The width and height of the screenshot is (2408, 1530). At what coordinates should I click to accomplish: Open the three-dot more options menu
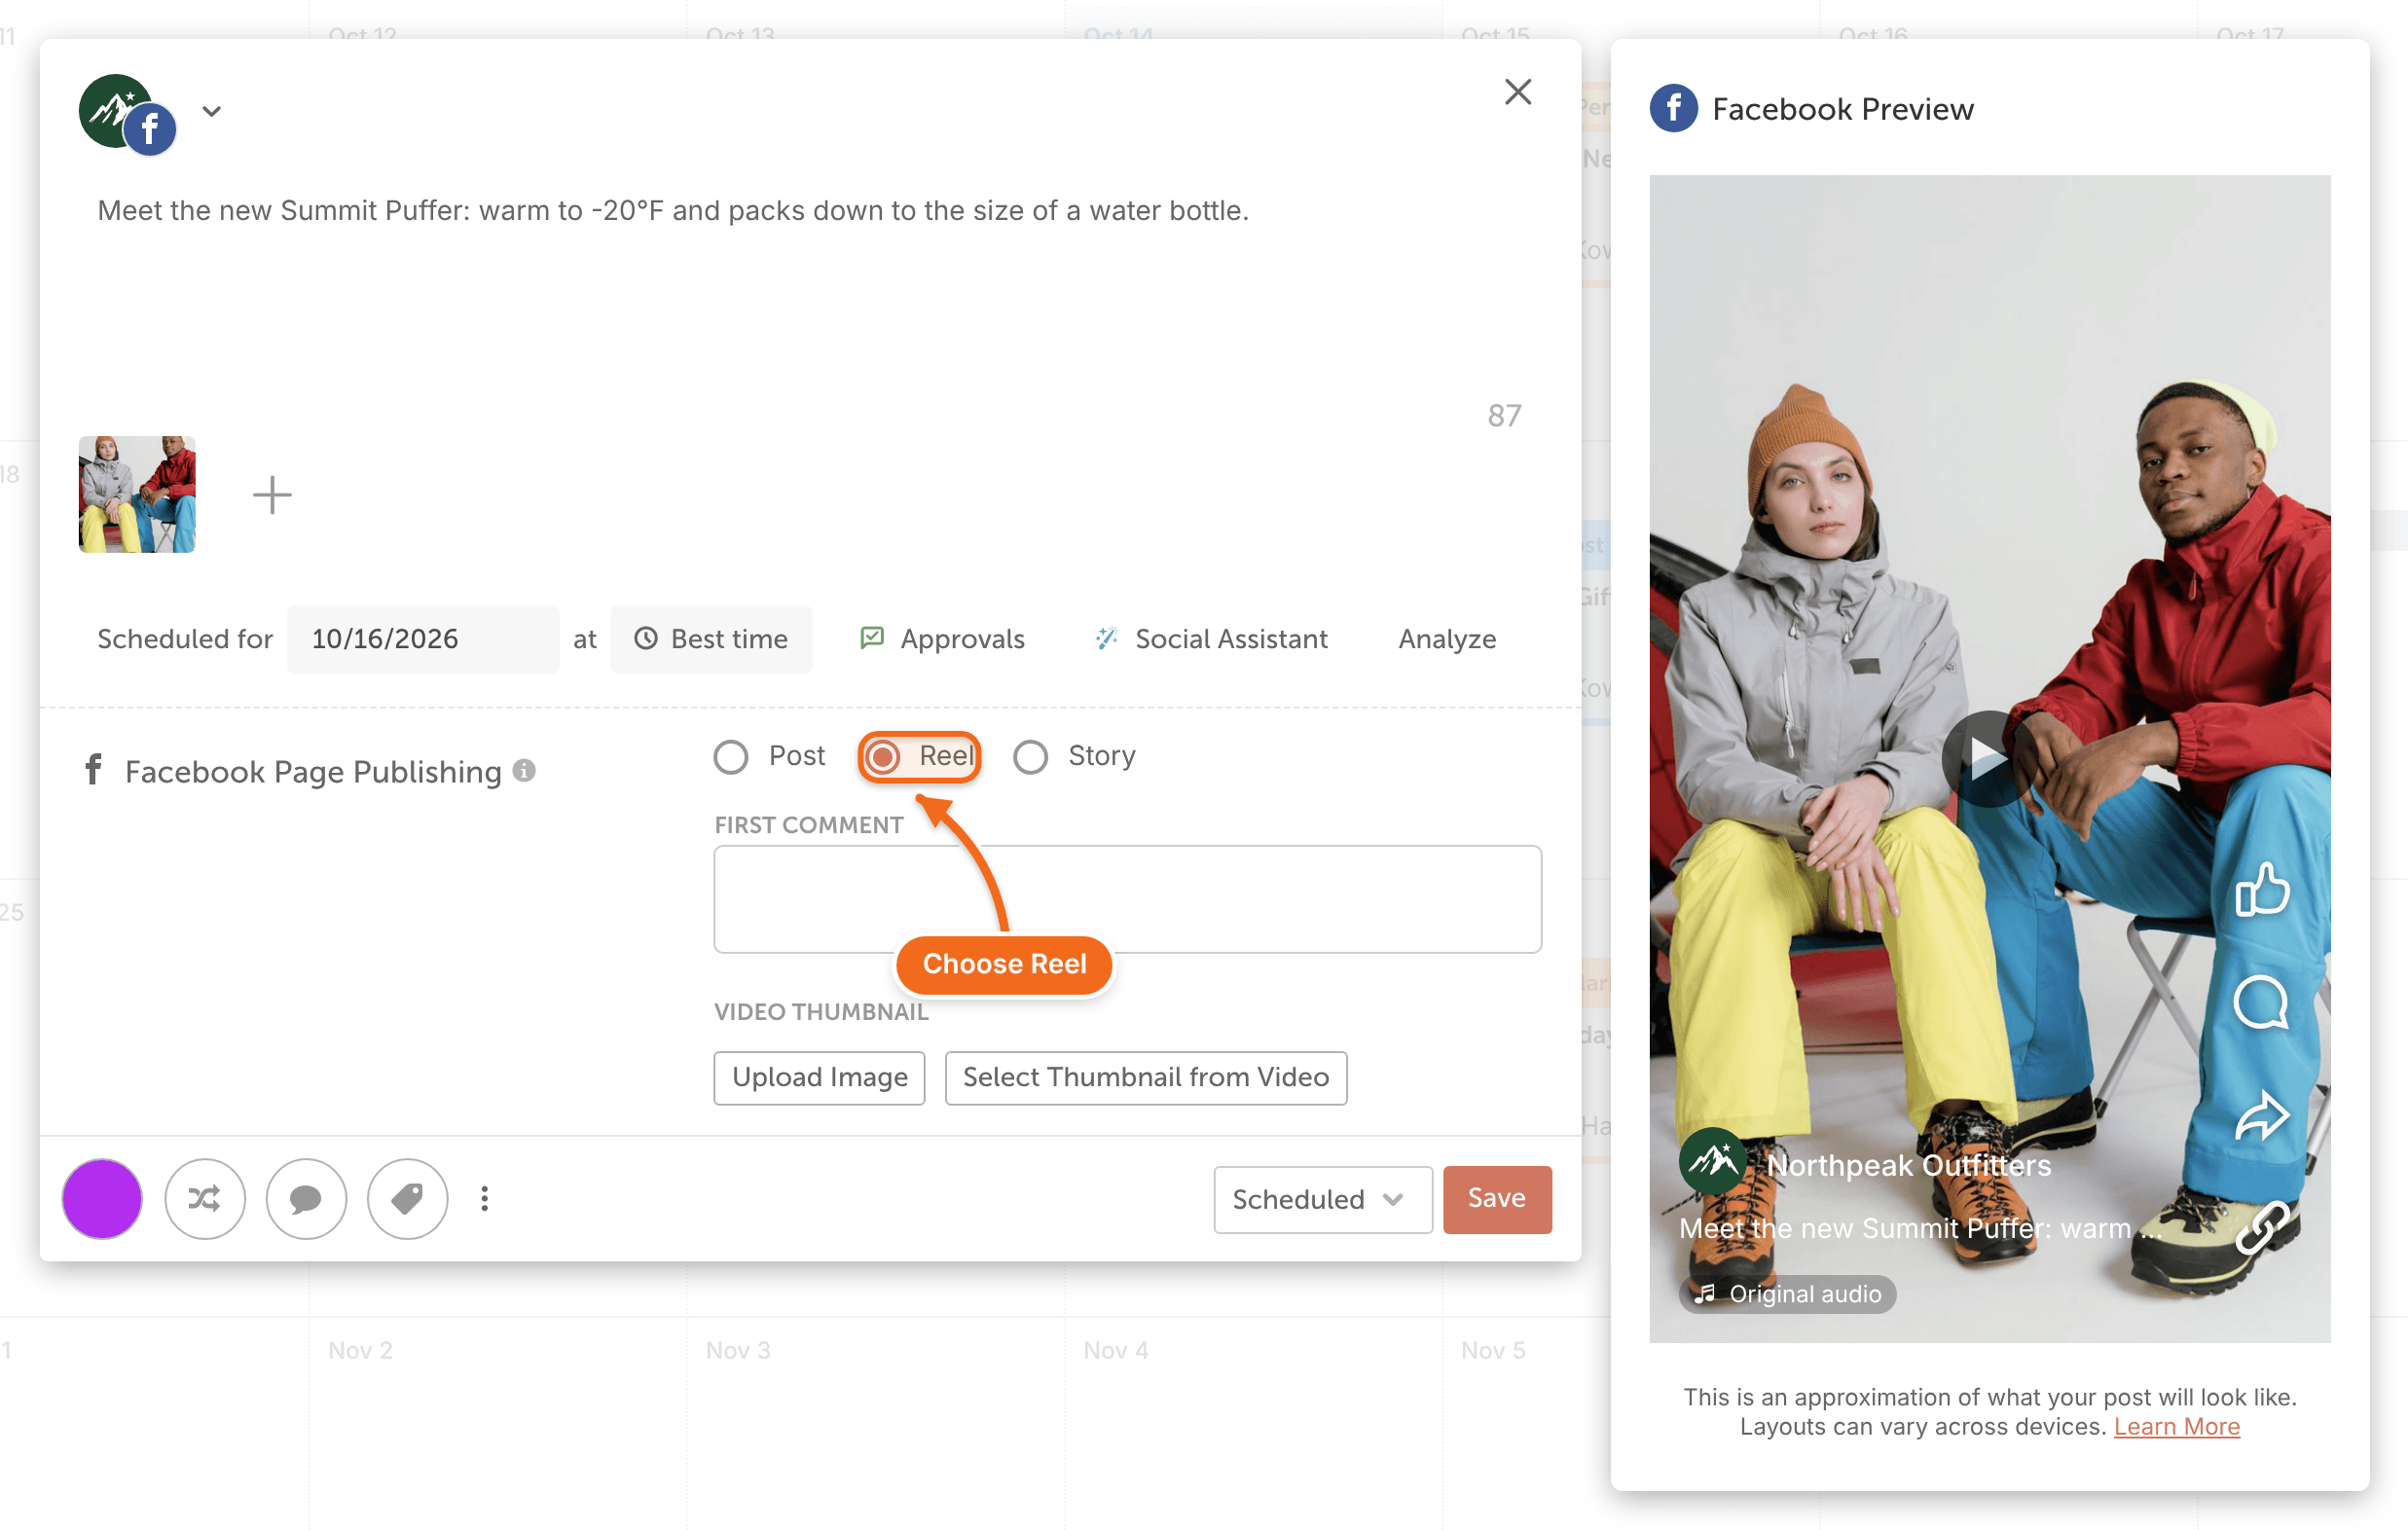(485, 1198)
